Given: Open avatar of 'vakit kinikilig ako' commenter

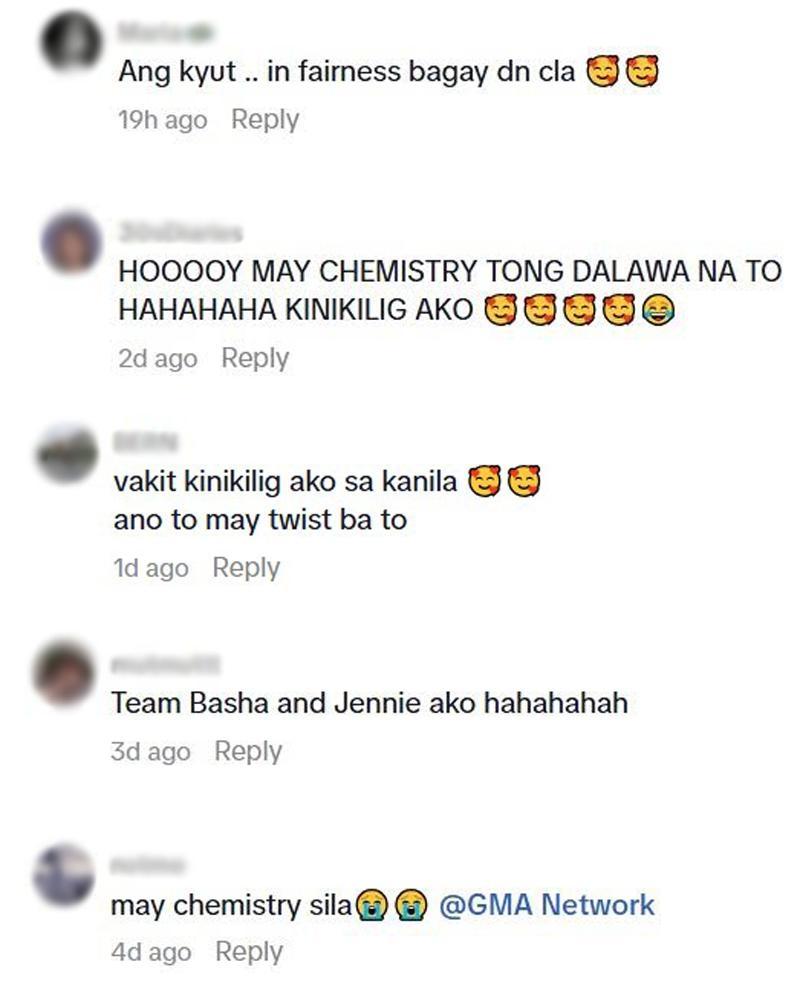Looking at the screenshot, I should pos(66,454).
